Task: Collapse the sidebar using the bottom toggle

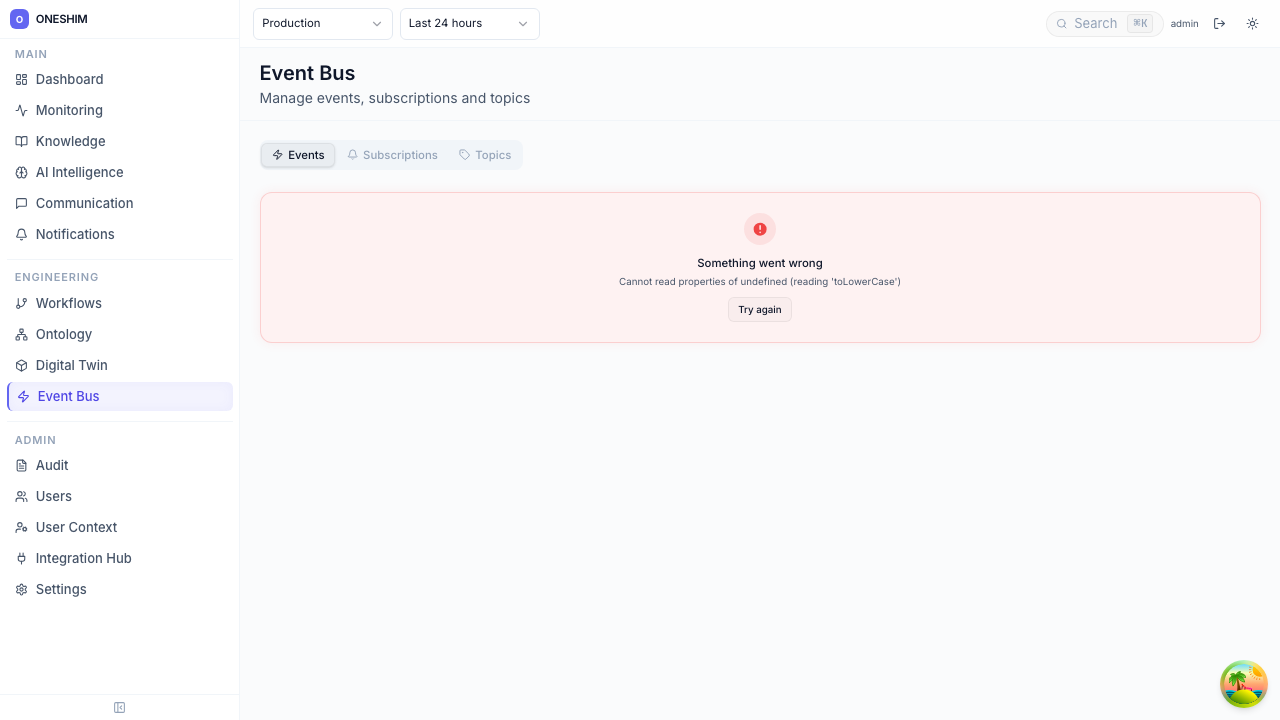Action: [119, 707]
